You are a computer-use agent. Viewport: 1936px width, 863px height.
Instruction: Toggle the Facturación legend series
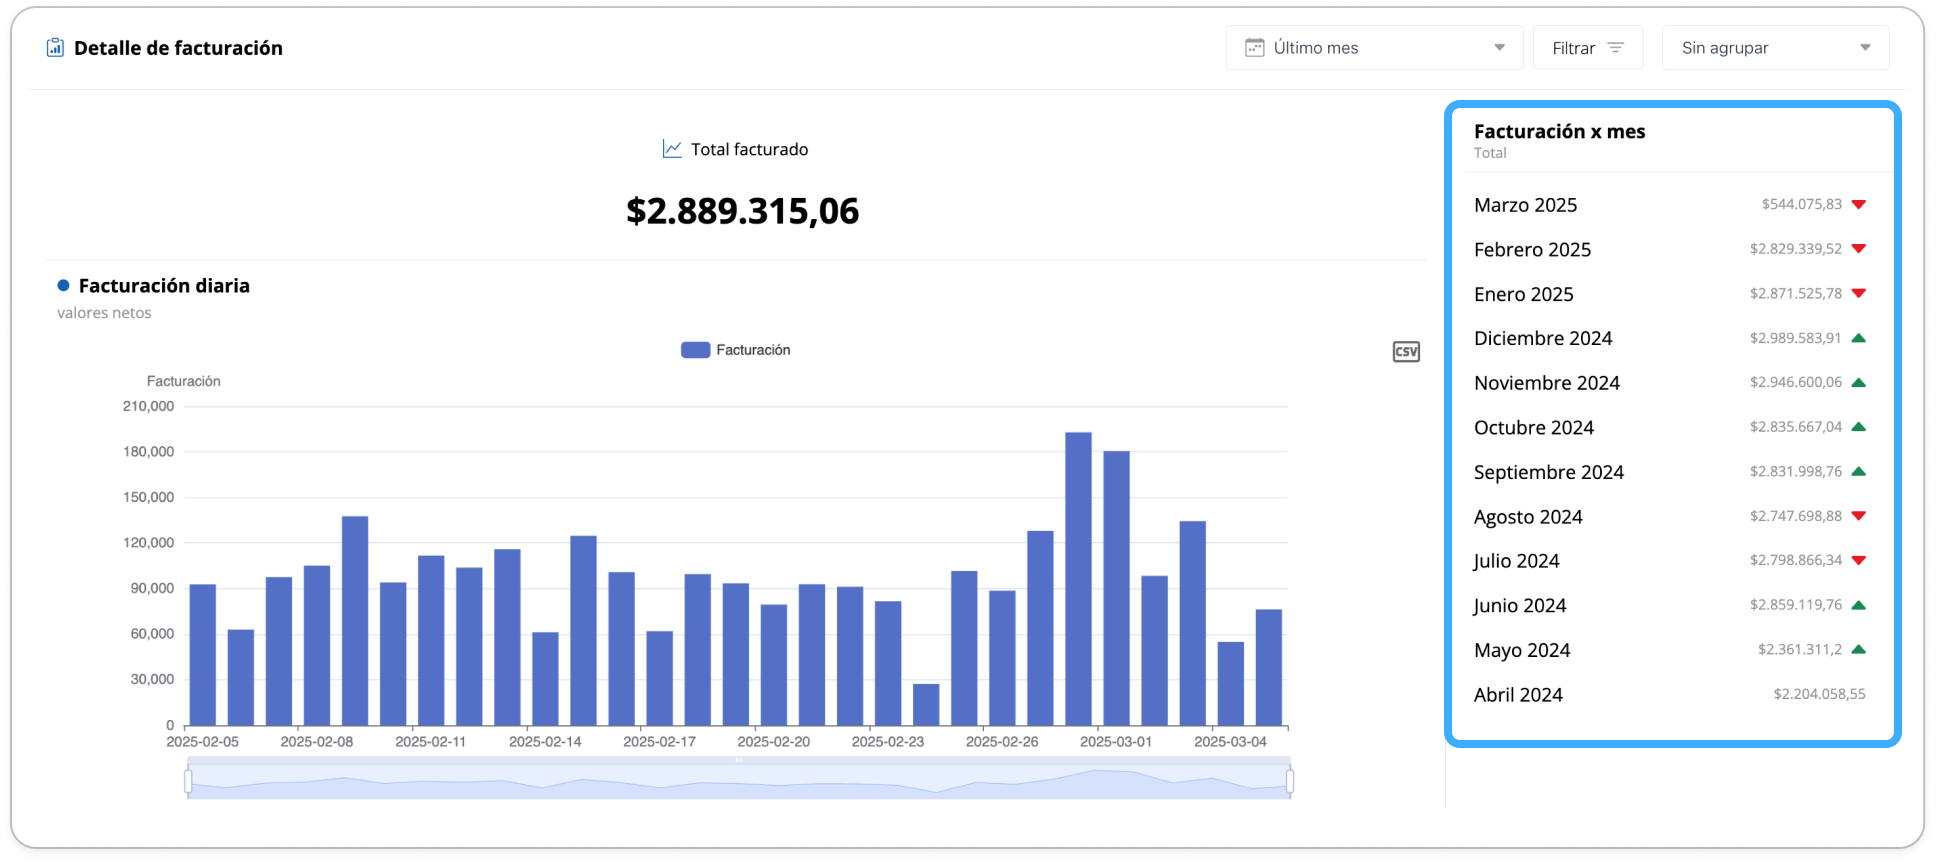[x=736, y=350]
